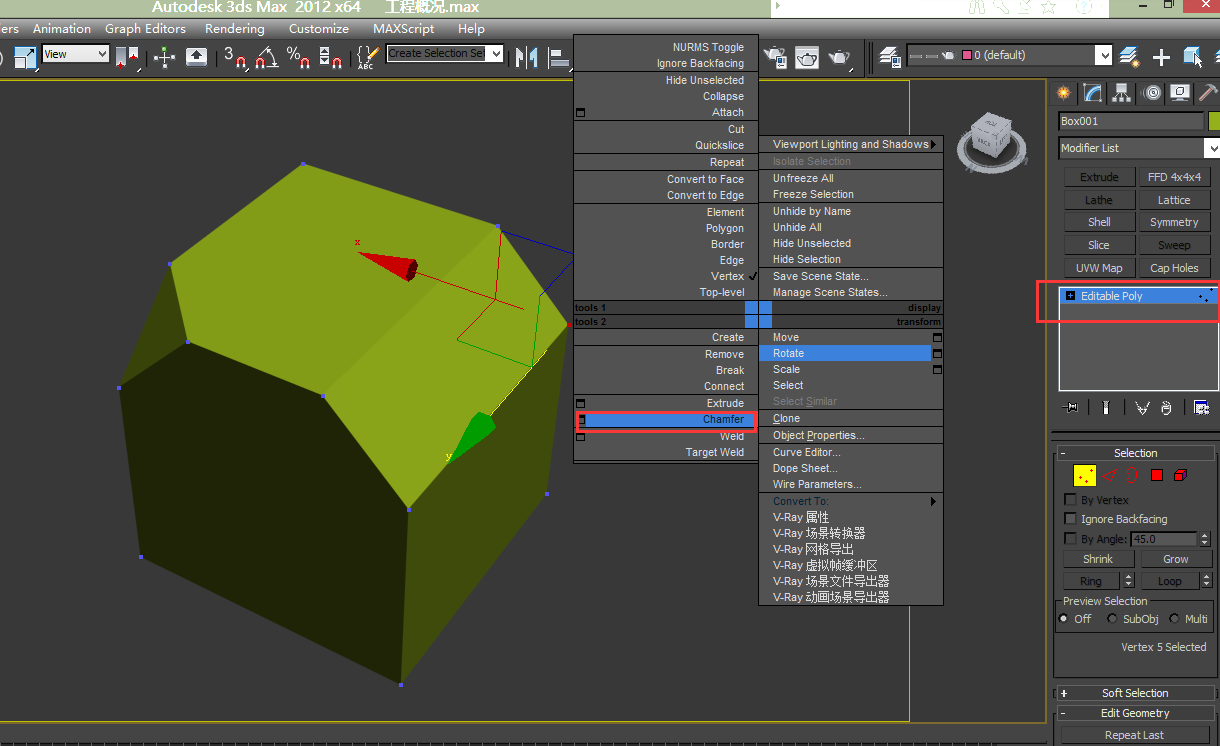
Task: Click the Mirror tool icon
Action: coord(526,57)
